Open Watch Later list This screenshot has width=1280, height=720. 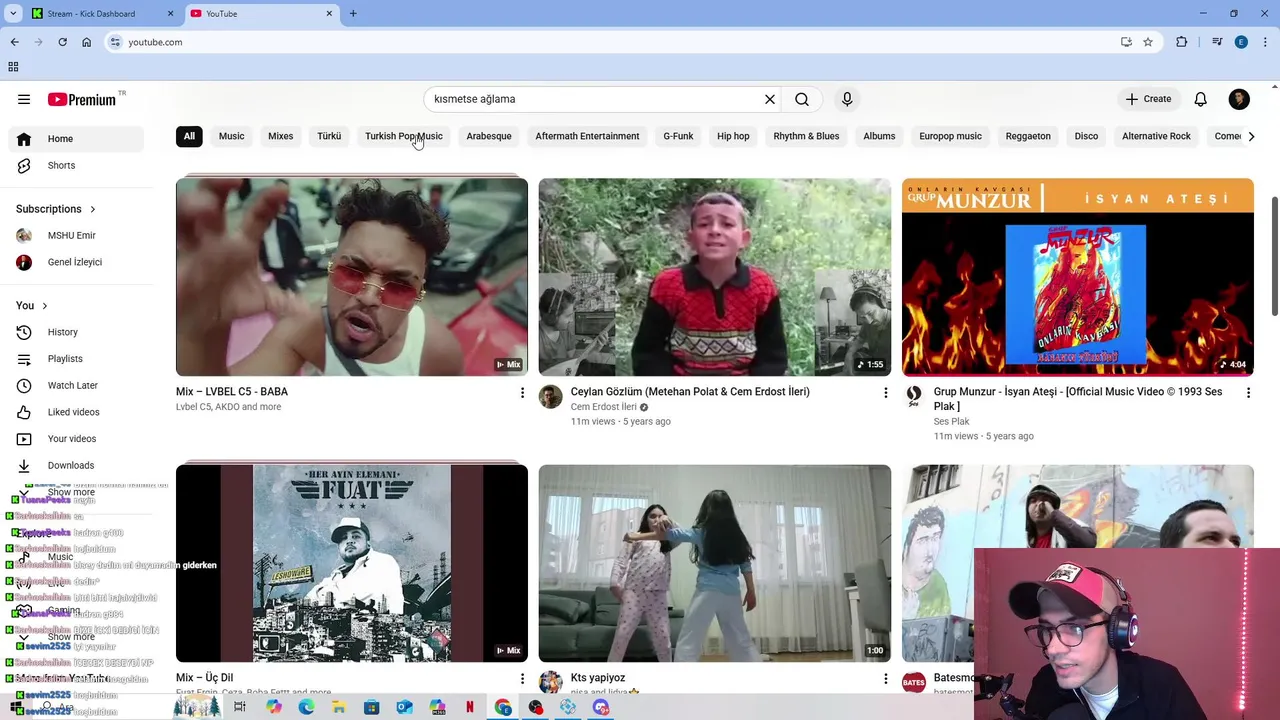pyautogui.click(x=76, y=385)
